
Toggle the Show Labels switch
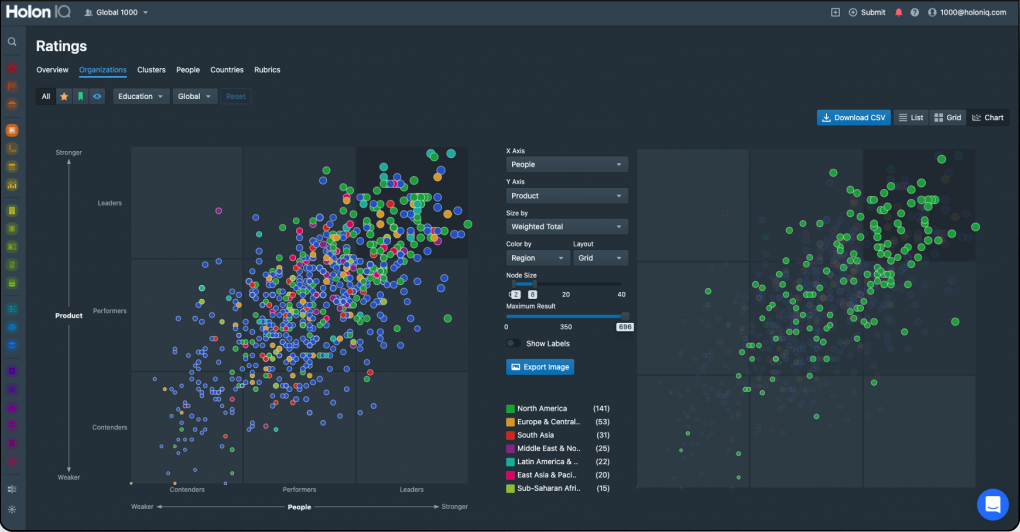click(513, 343)
